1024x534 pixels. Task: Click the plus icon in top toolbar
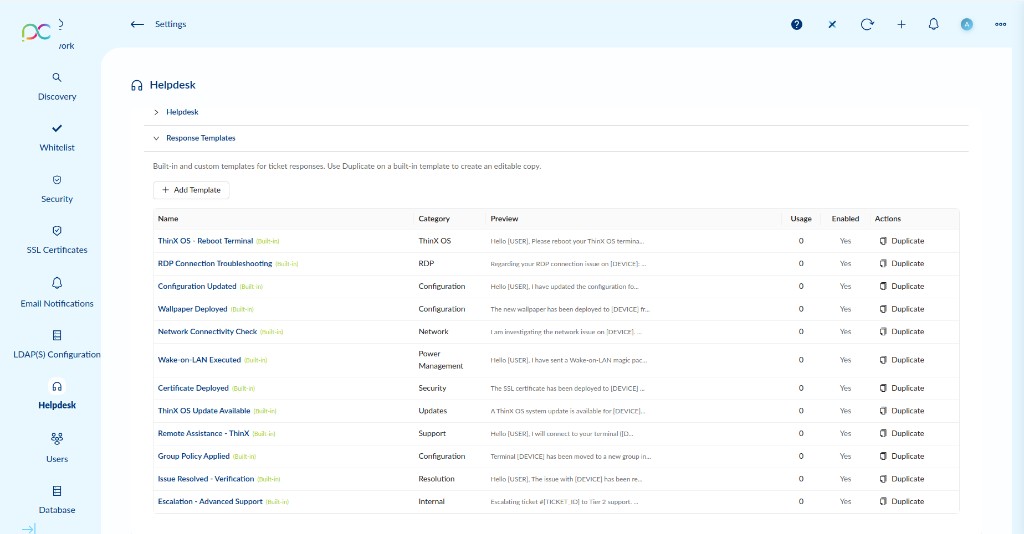pyautogui.click(x=901, y=24)
